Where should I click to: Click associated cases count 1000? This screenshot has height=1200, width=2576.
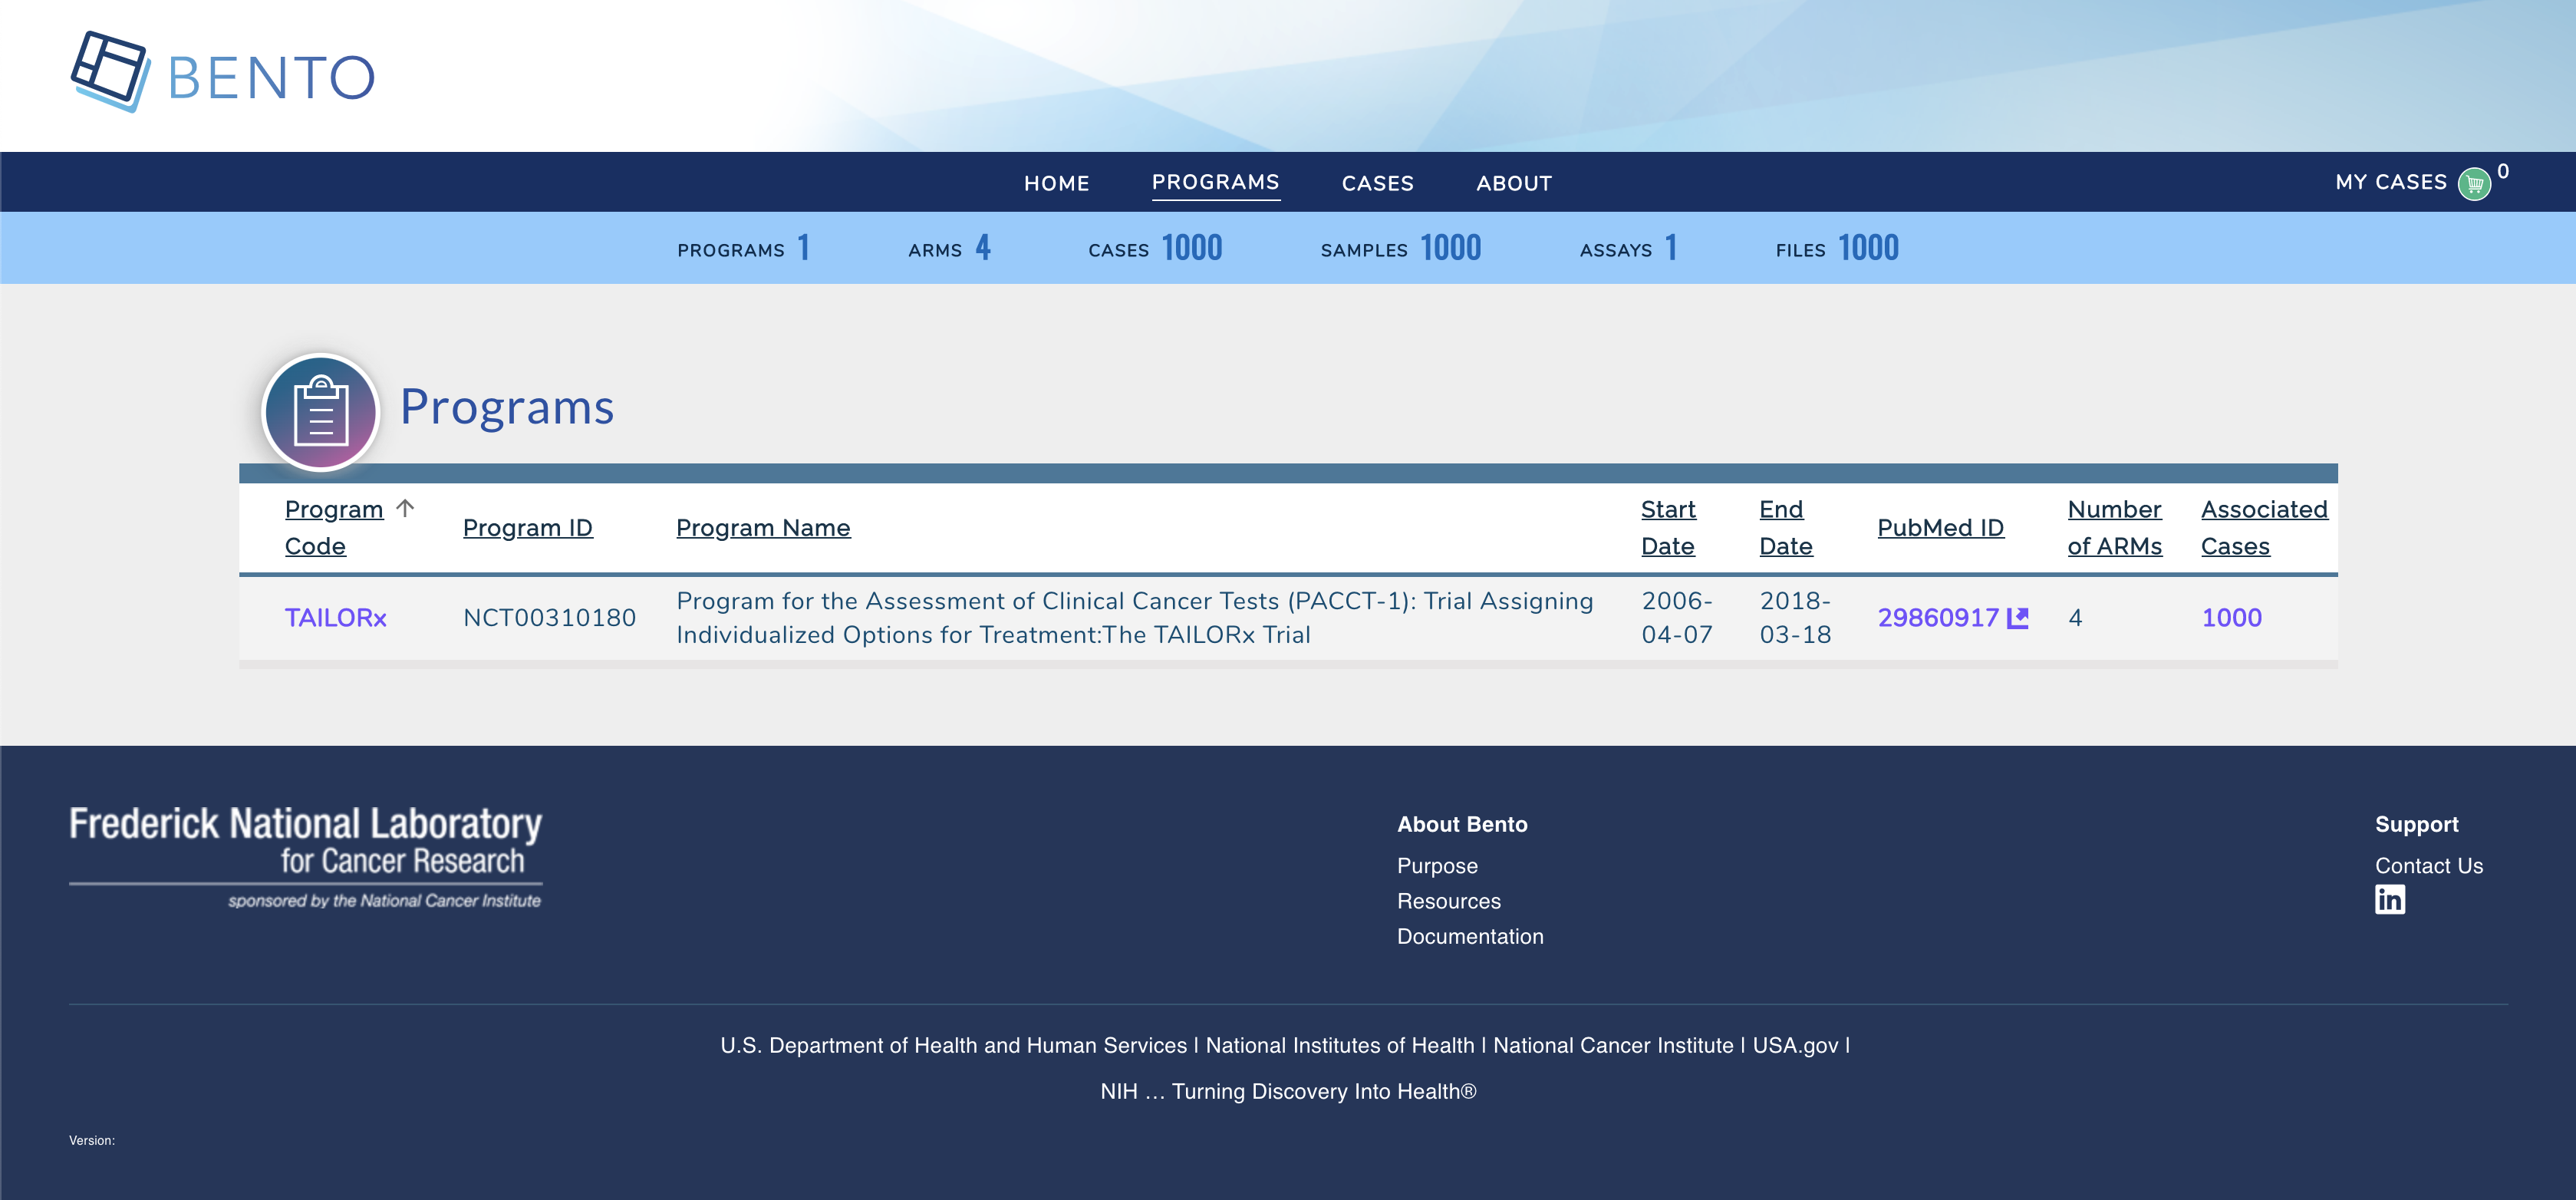(x=2231, y=617)
